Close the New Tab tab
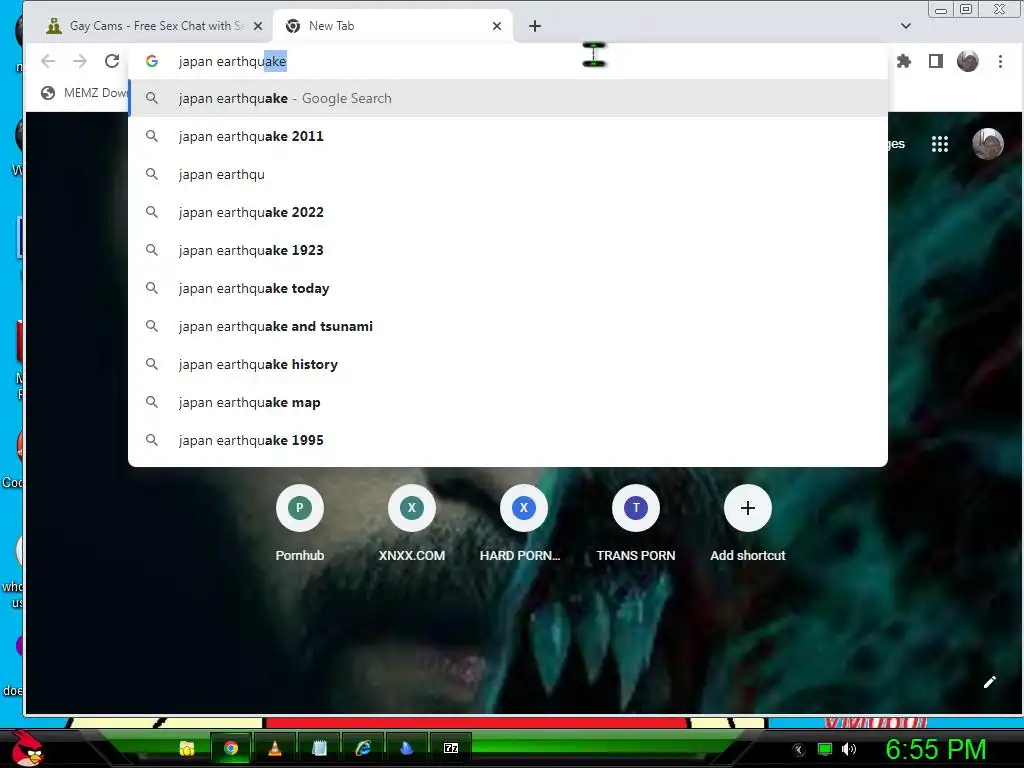The height and width of the screenshot is (768, 1024). tap(497, 26)
